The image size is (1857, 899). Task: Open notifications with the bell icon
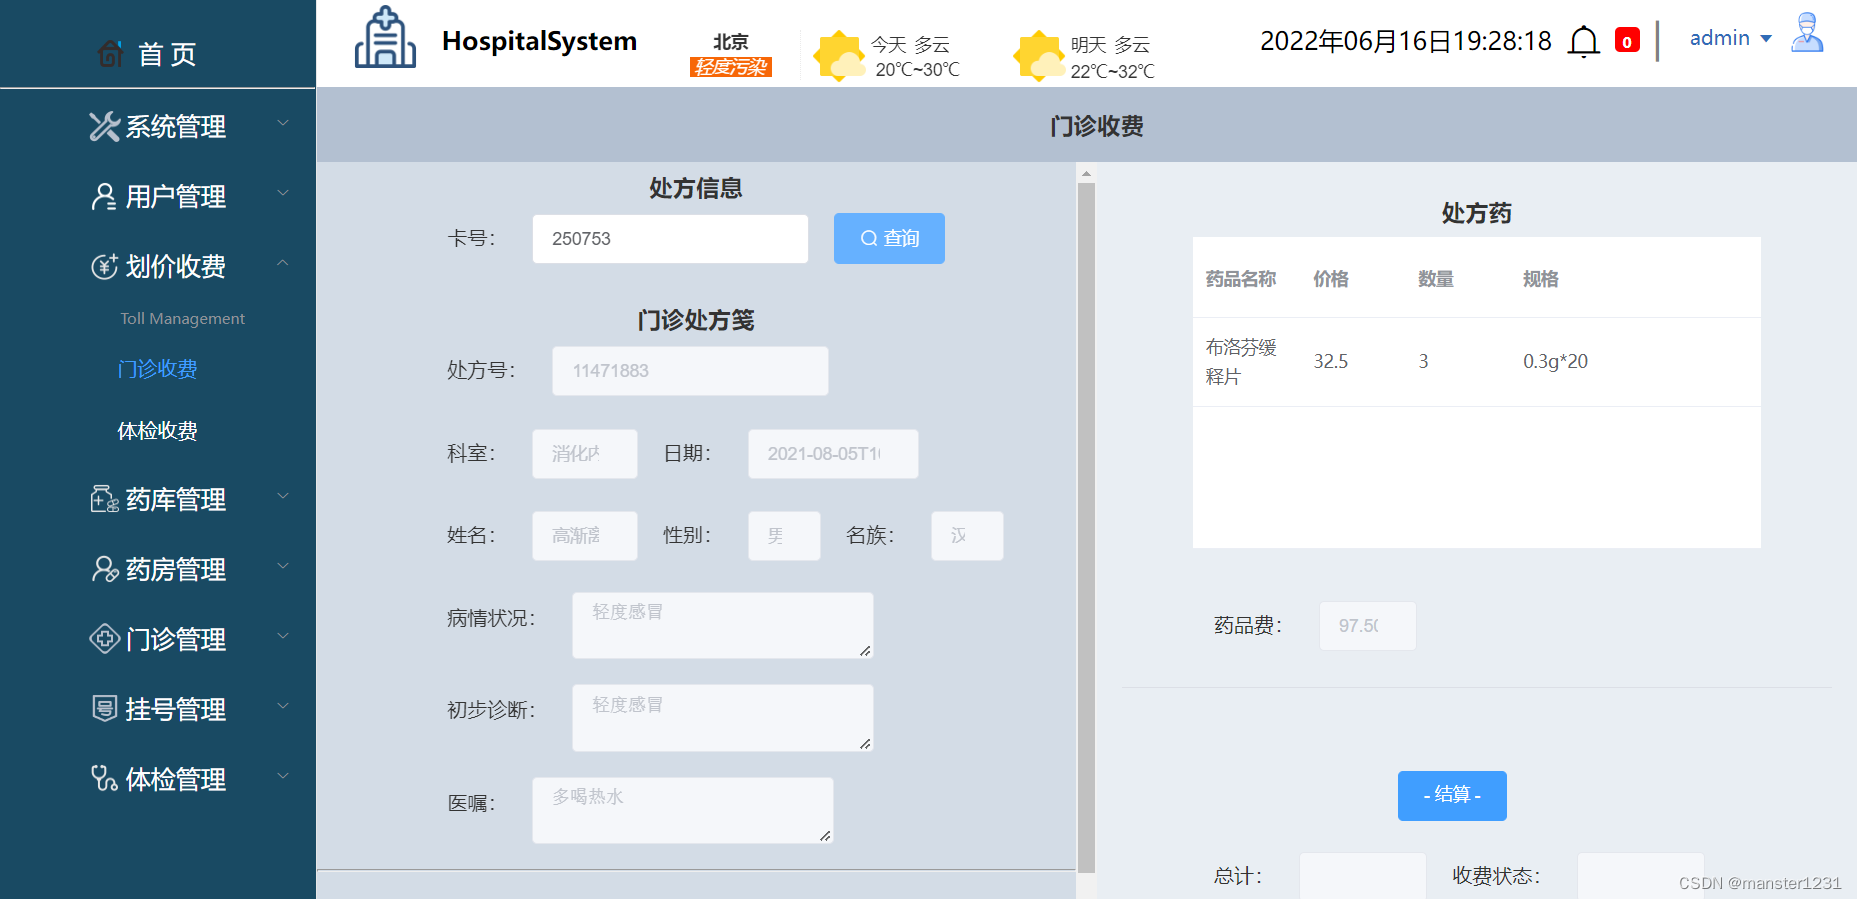[x=1584, y=42]
